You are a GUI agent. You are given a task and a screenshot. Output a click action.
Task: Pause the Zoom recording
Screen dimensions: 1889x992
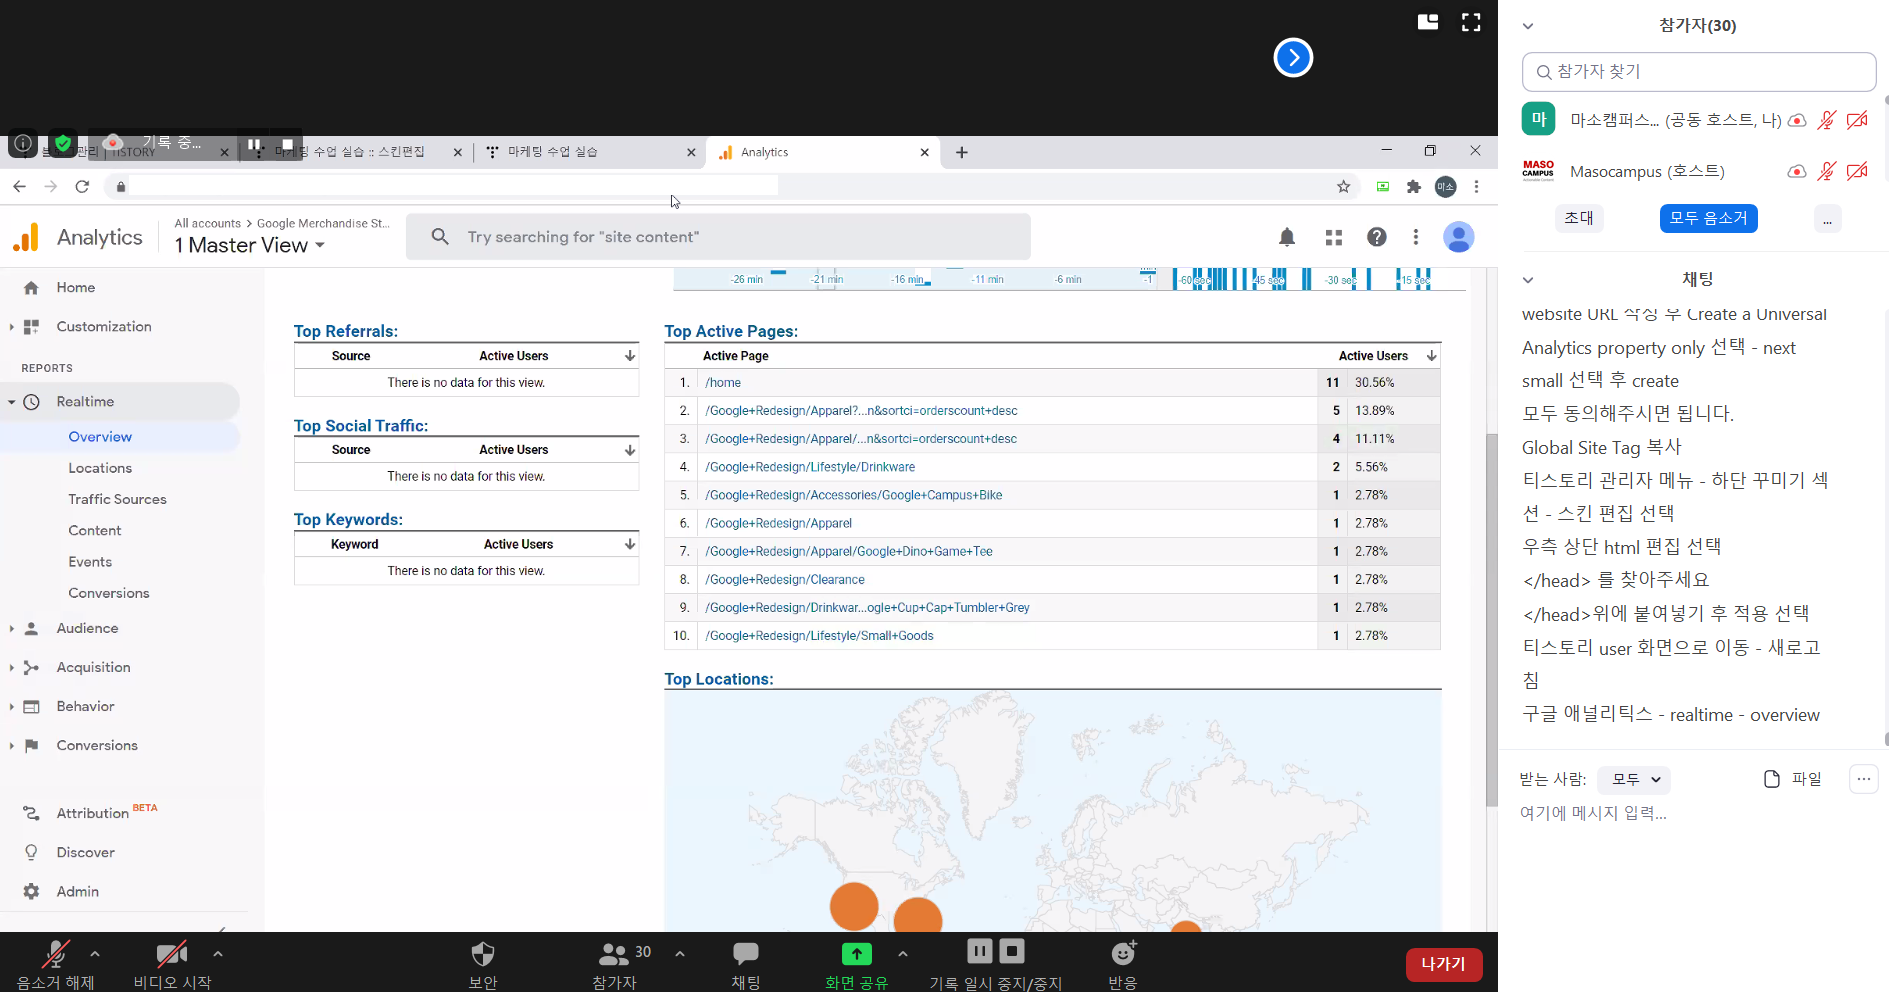979,951
